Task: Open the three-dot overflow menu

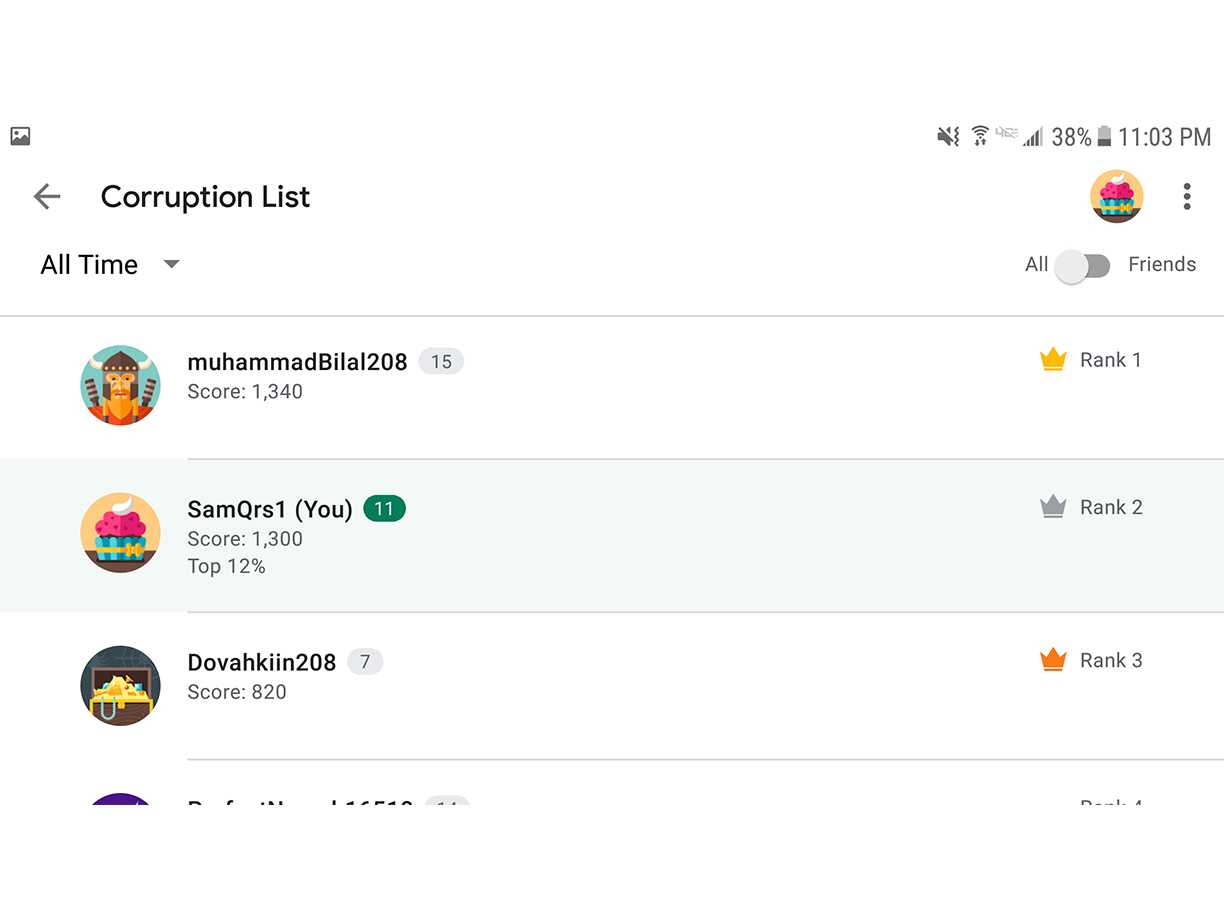Action: (1187, 197)
